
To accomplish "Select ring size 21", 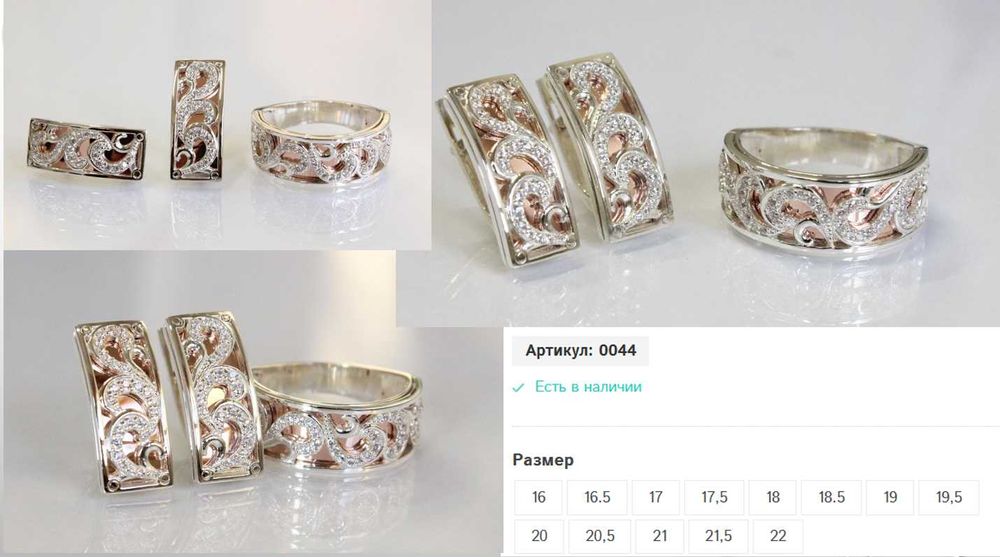I will pyautogui.click(x=660, y=536).
